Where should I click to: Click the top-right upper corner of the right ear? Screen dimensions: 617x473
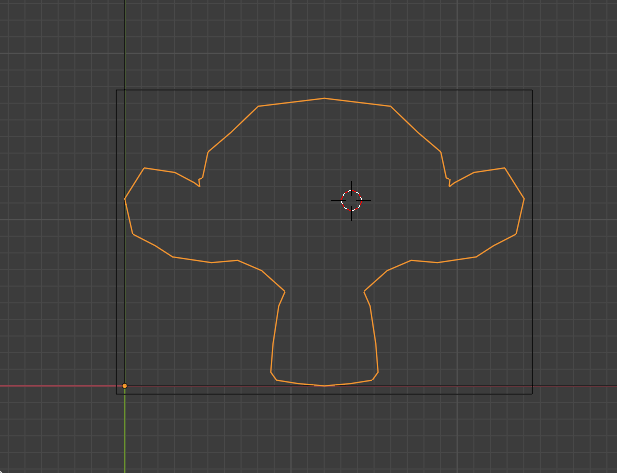(503, 168)
